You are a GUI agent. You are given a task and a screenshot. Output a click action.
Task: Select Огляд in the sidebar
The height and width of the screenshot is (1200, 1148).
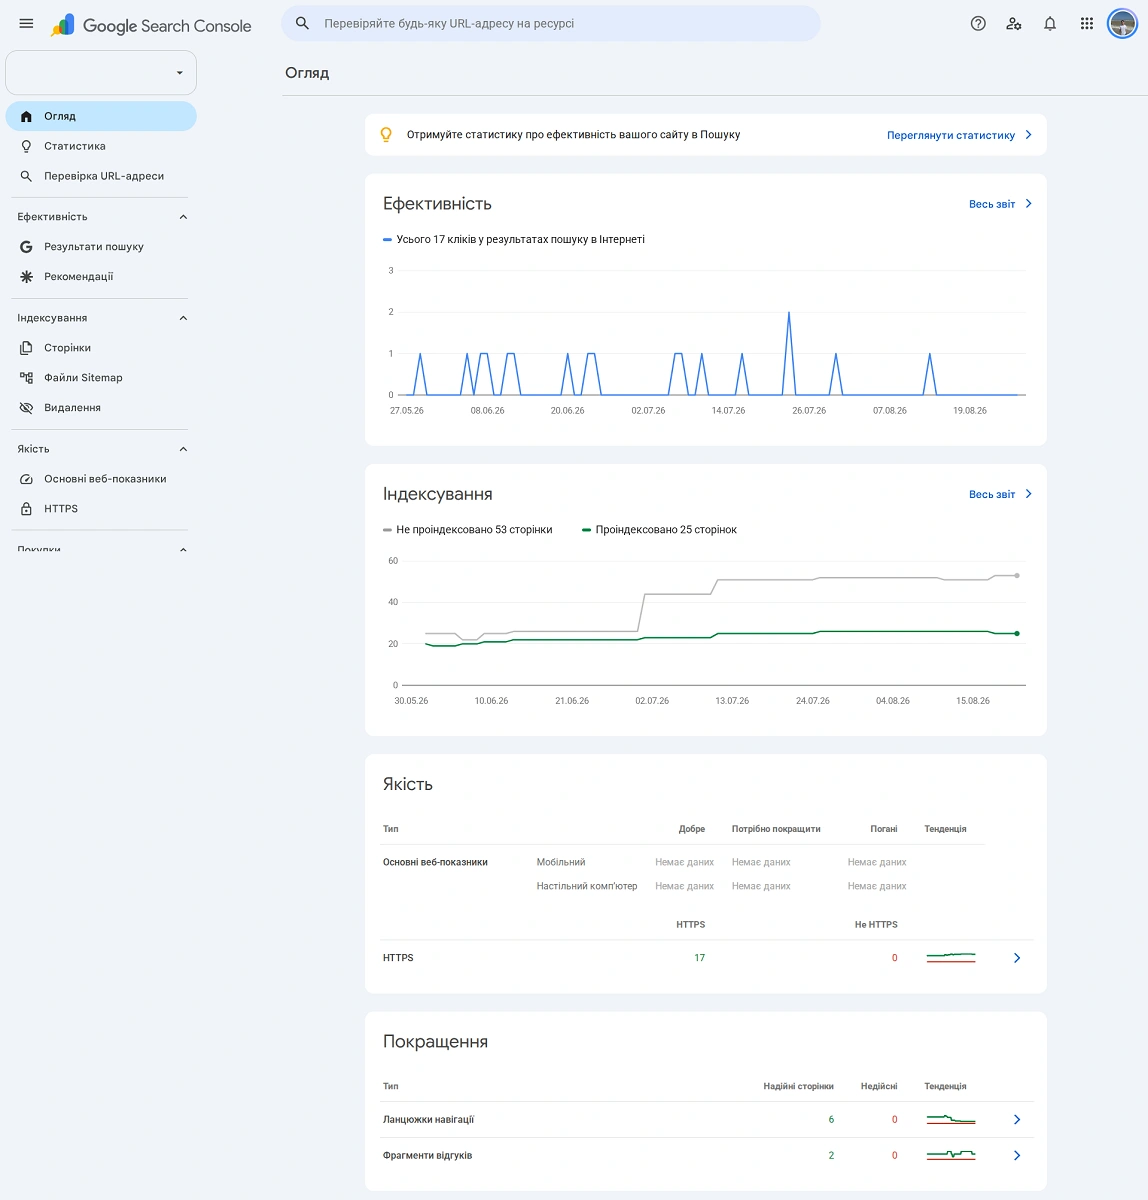101,116
